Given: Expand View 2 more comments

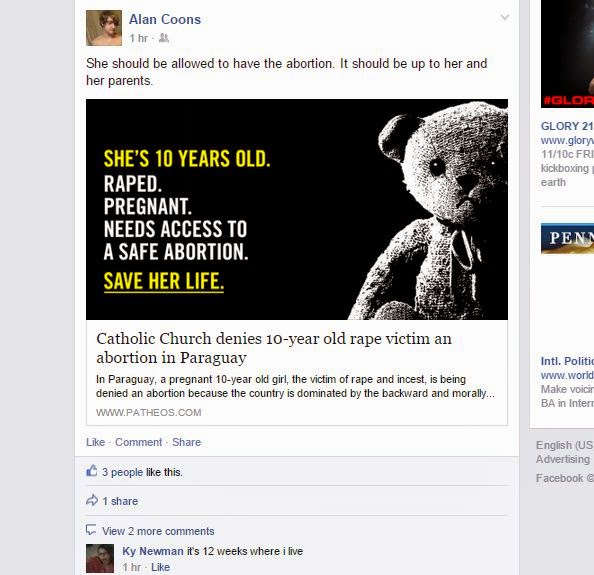Looking at the screenshot, I should 158,531.
